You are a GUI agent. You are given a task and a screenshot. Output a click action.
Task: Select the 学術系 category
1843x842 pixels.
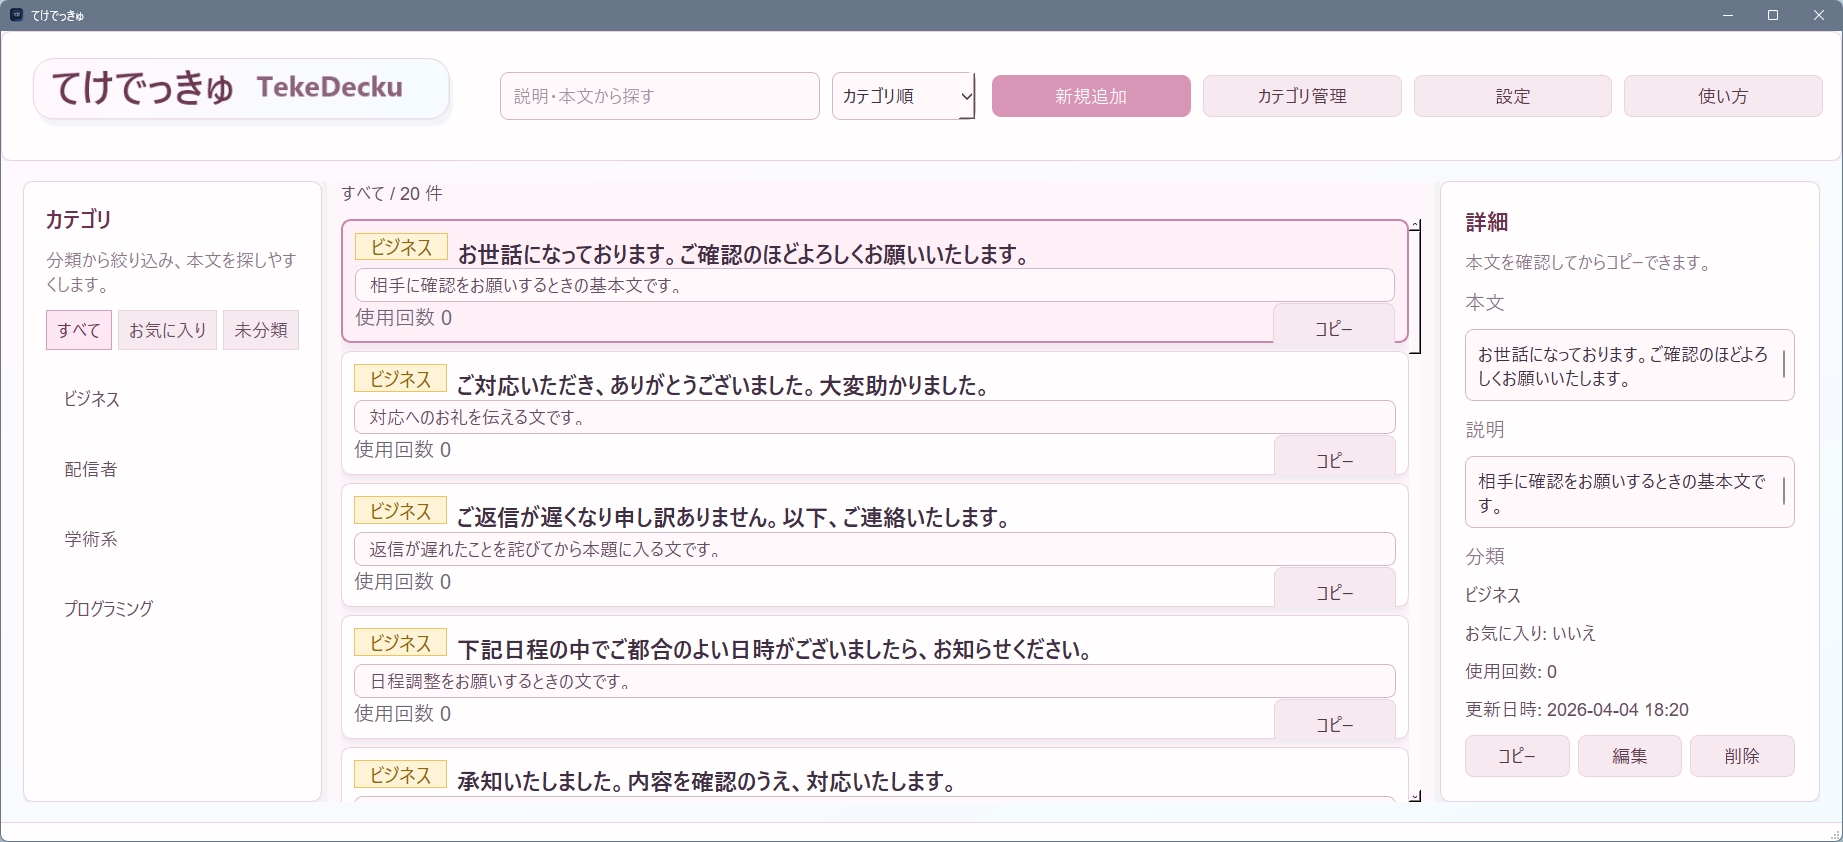(x=91, y=539)
